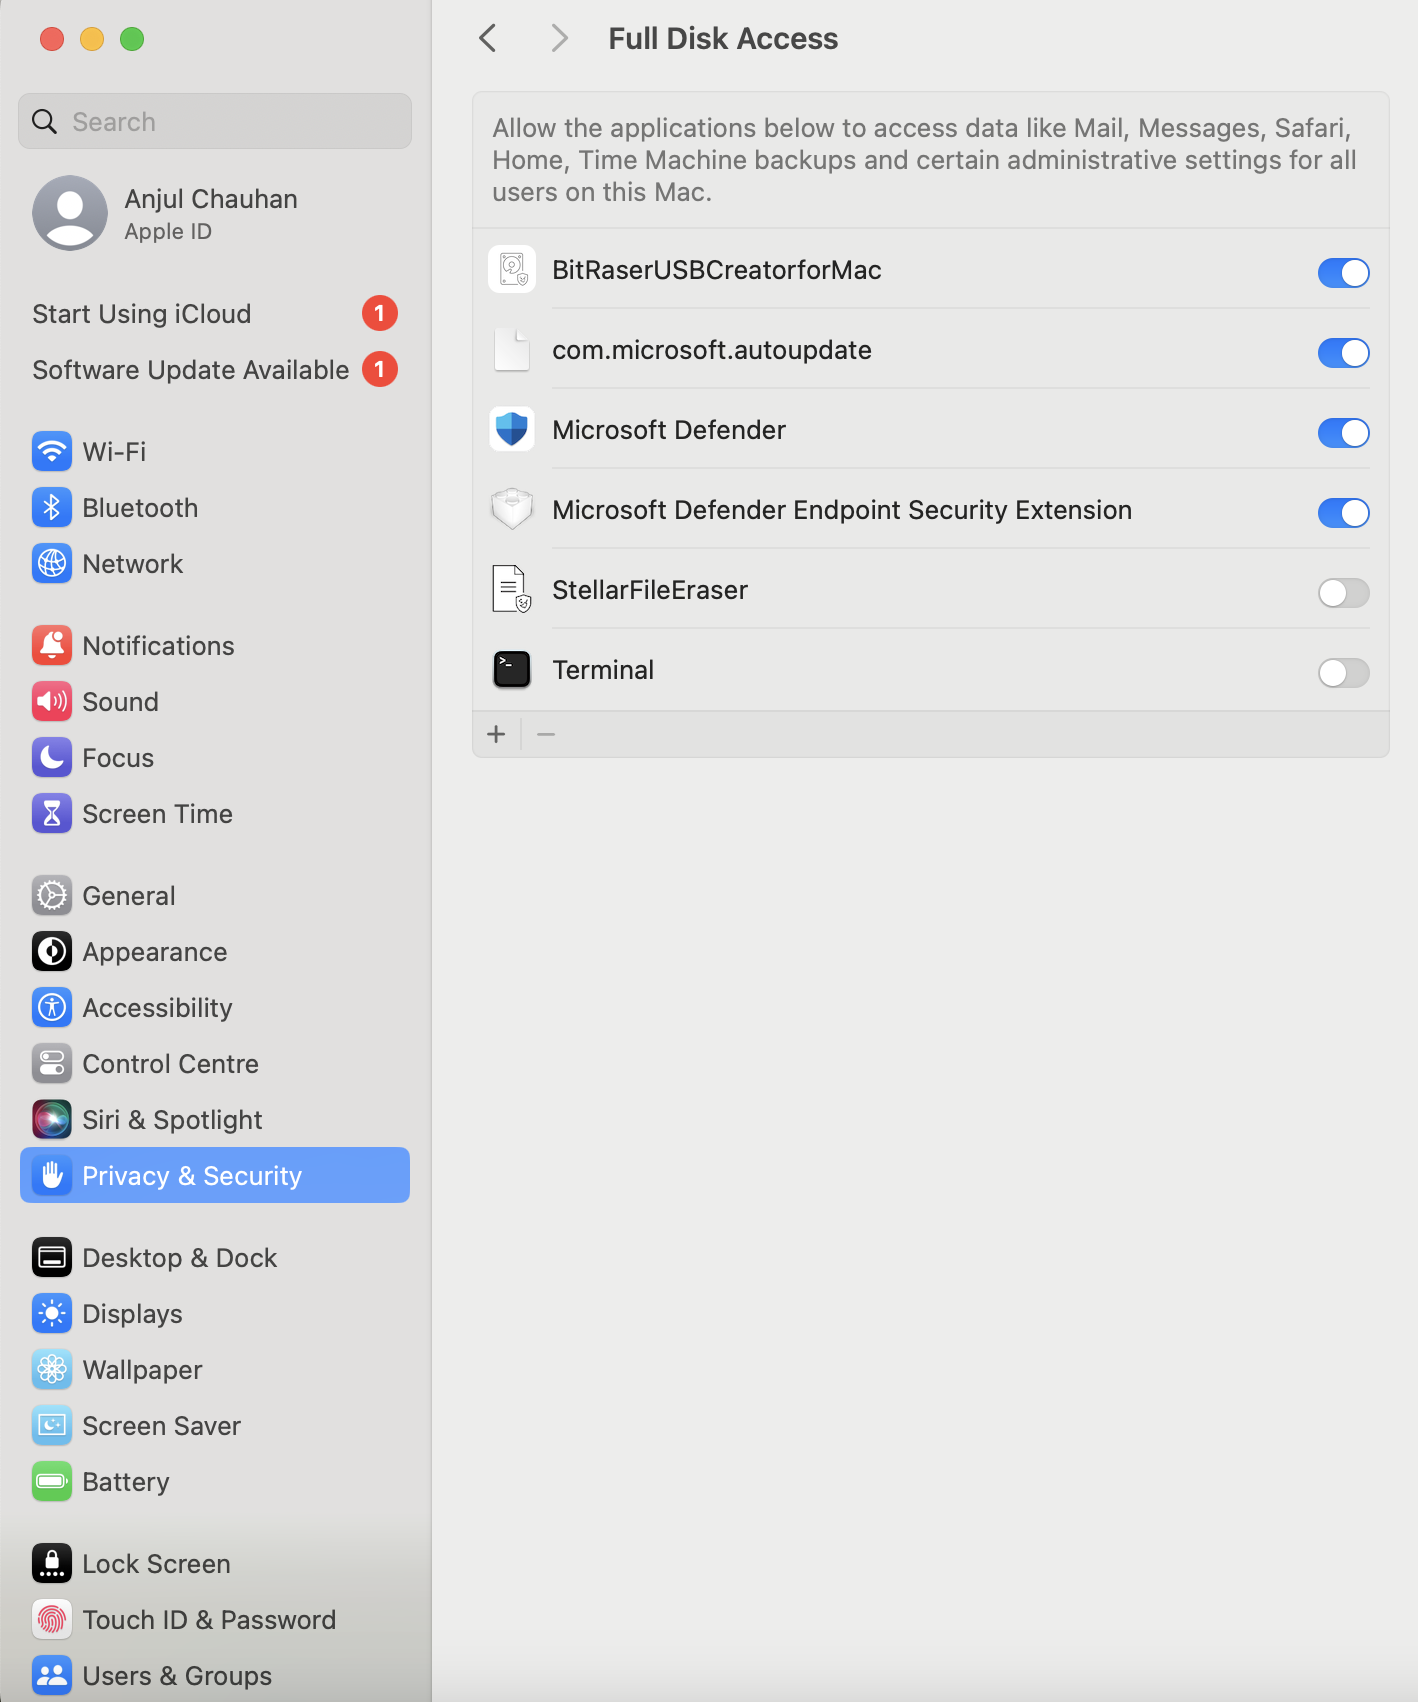Viewport: 1418px width, 1702px height.
Task: Click Software Update red badge
Action: [380, 370]
